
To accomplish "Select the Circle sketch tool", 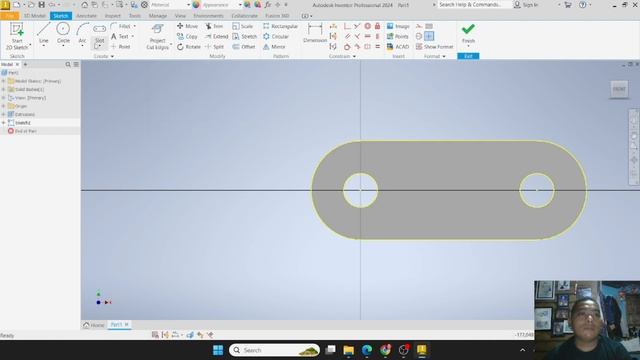I will (x=63, y=33).
